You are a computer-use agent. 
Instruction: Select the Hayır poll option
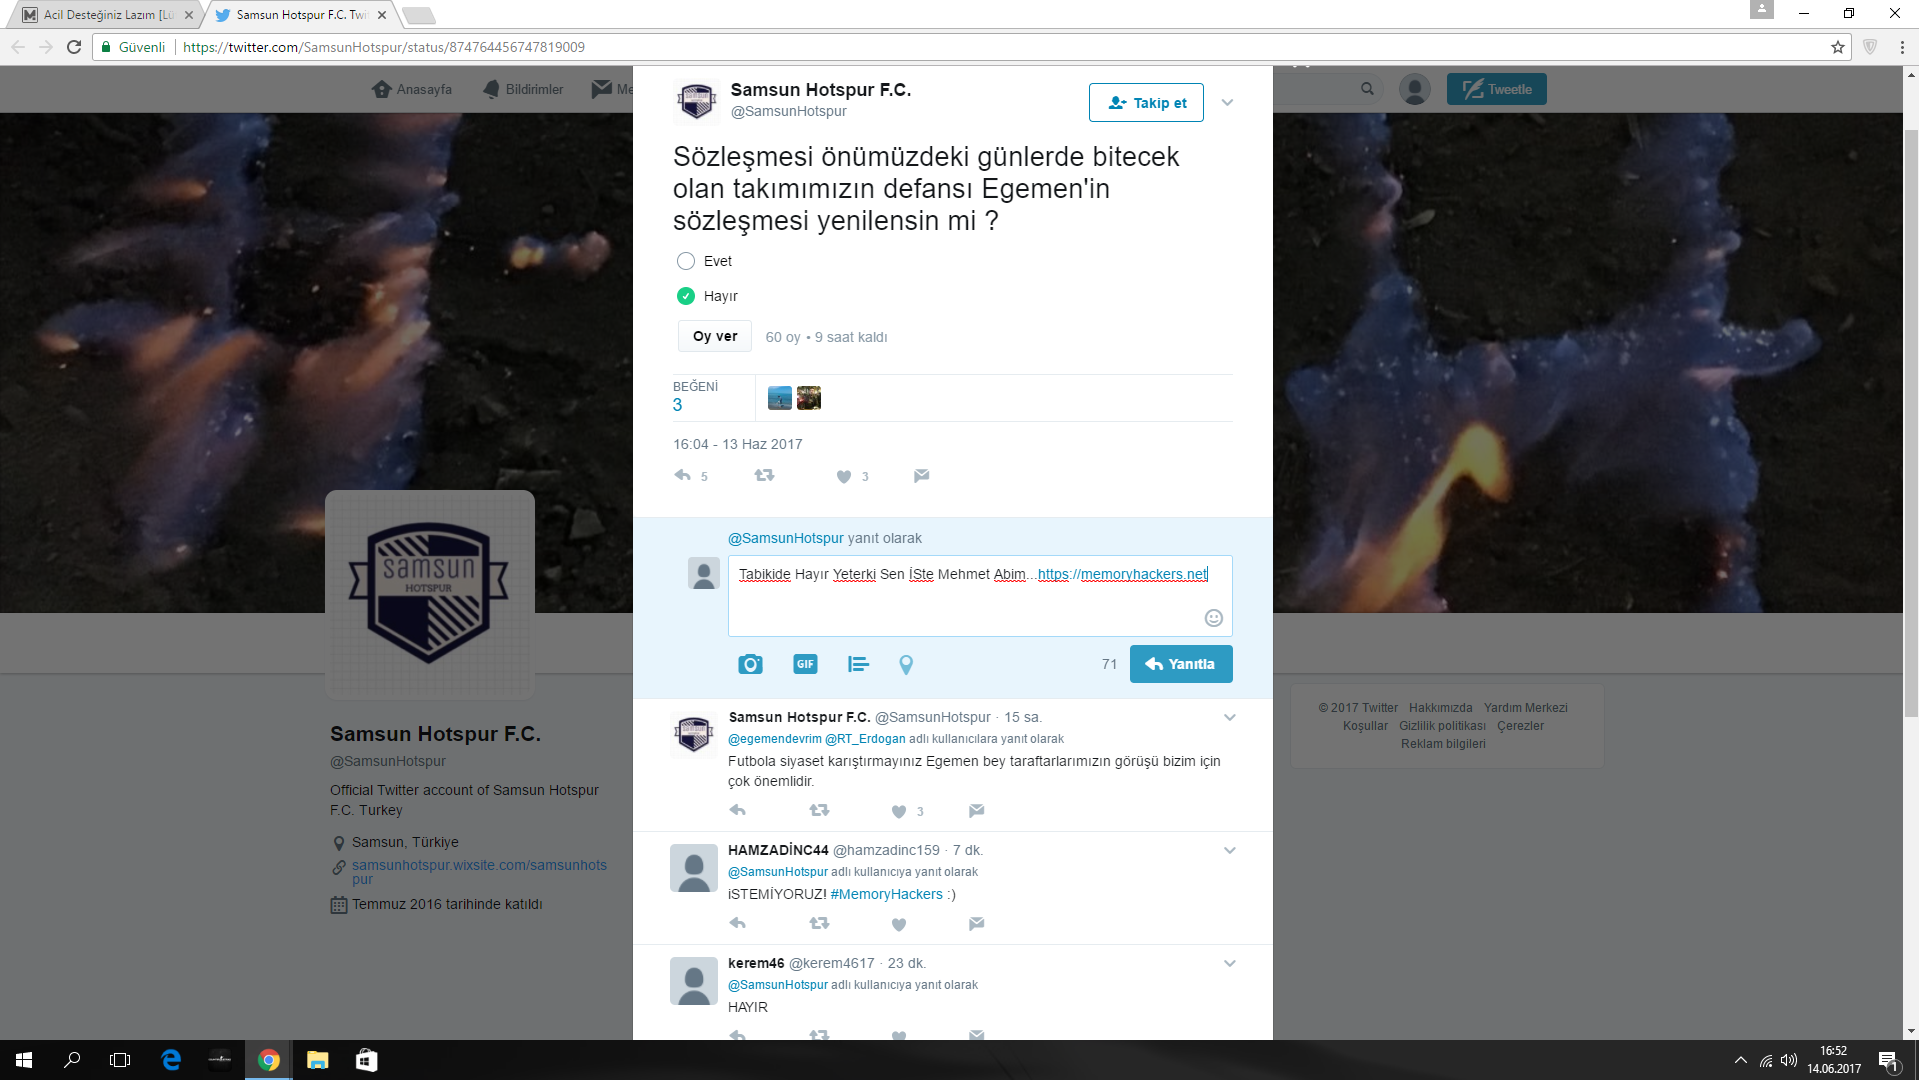click(x=686, y=296)
